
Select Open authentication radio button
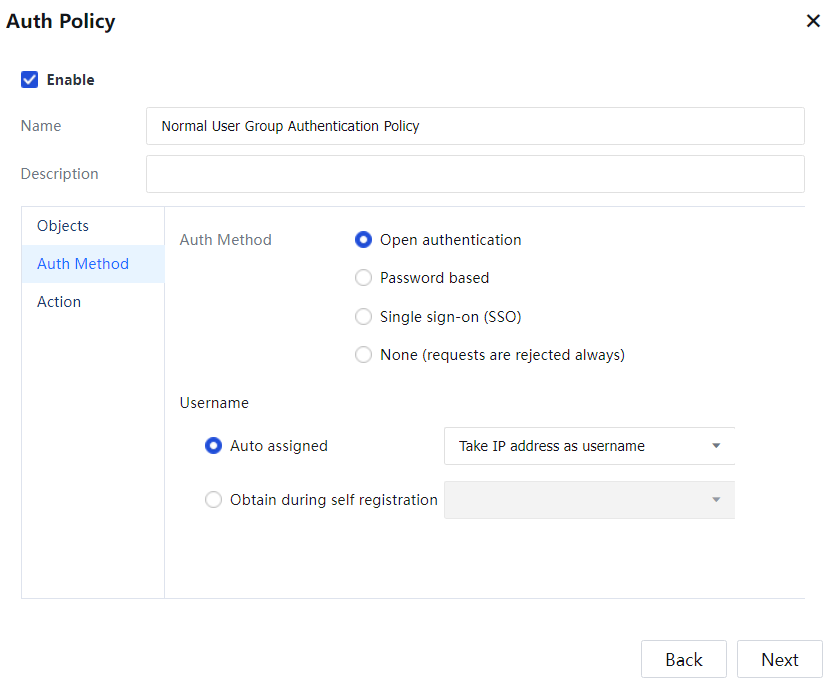click(364, 240)
